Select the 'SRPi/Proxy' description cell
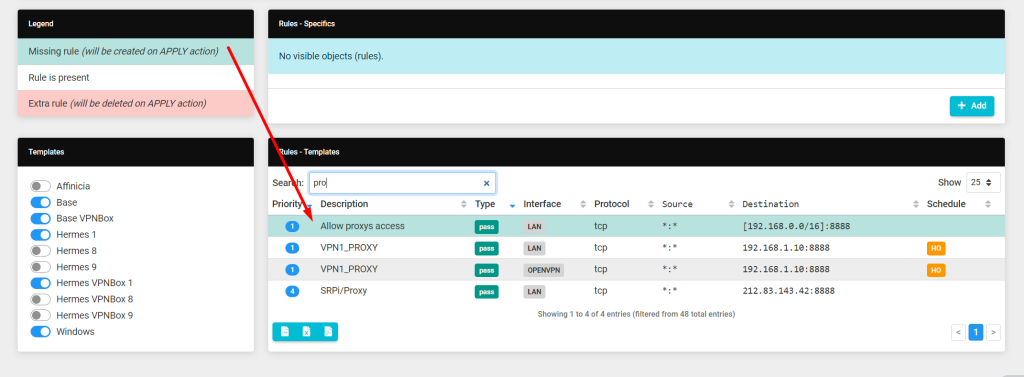The height and width of the screenshot is (377, 1024). [x=344, y=291]
